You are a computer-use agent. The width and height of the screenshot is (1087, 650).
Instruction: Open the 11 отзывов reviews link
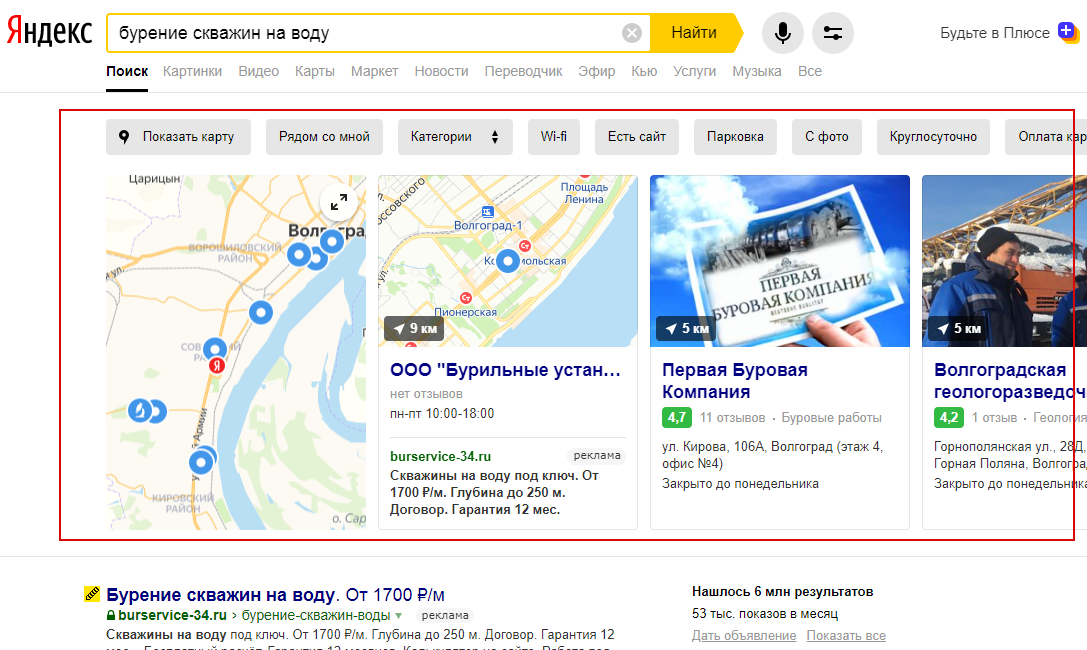pyautogui.click(x=733, y=417)
